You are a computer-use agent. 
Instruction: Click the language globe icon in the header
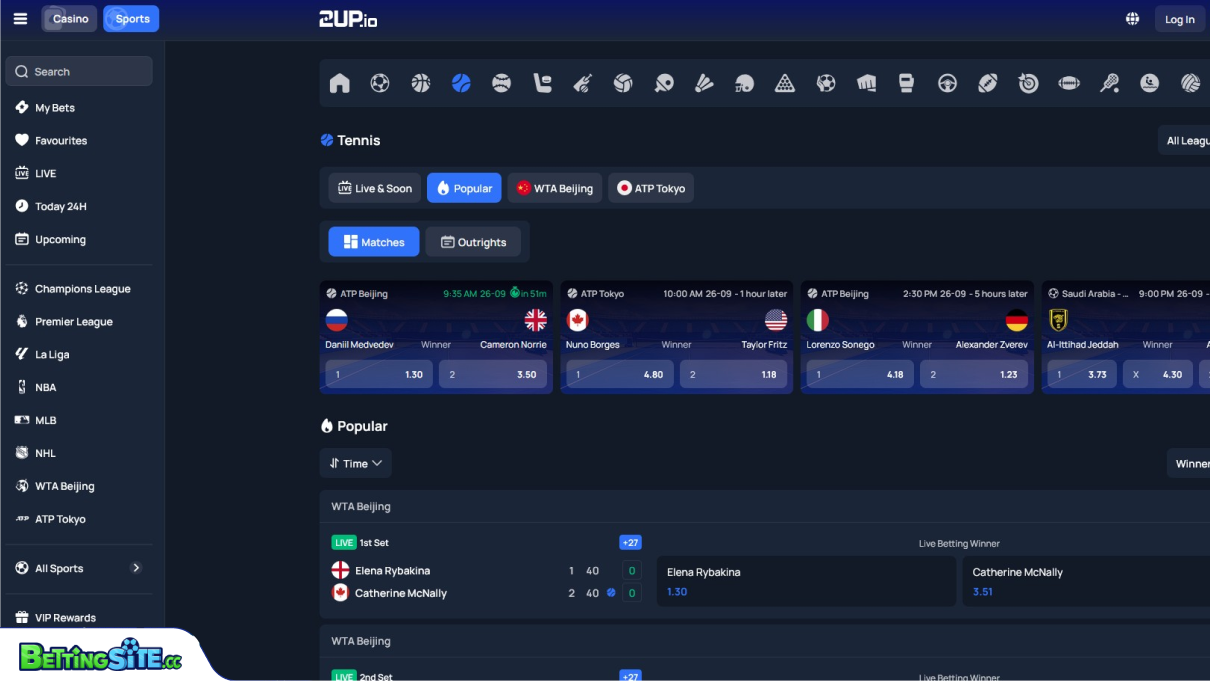tap(1132, 18)
